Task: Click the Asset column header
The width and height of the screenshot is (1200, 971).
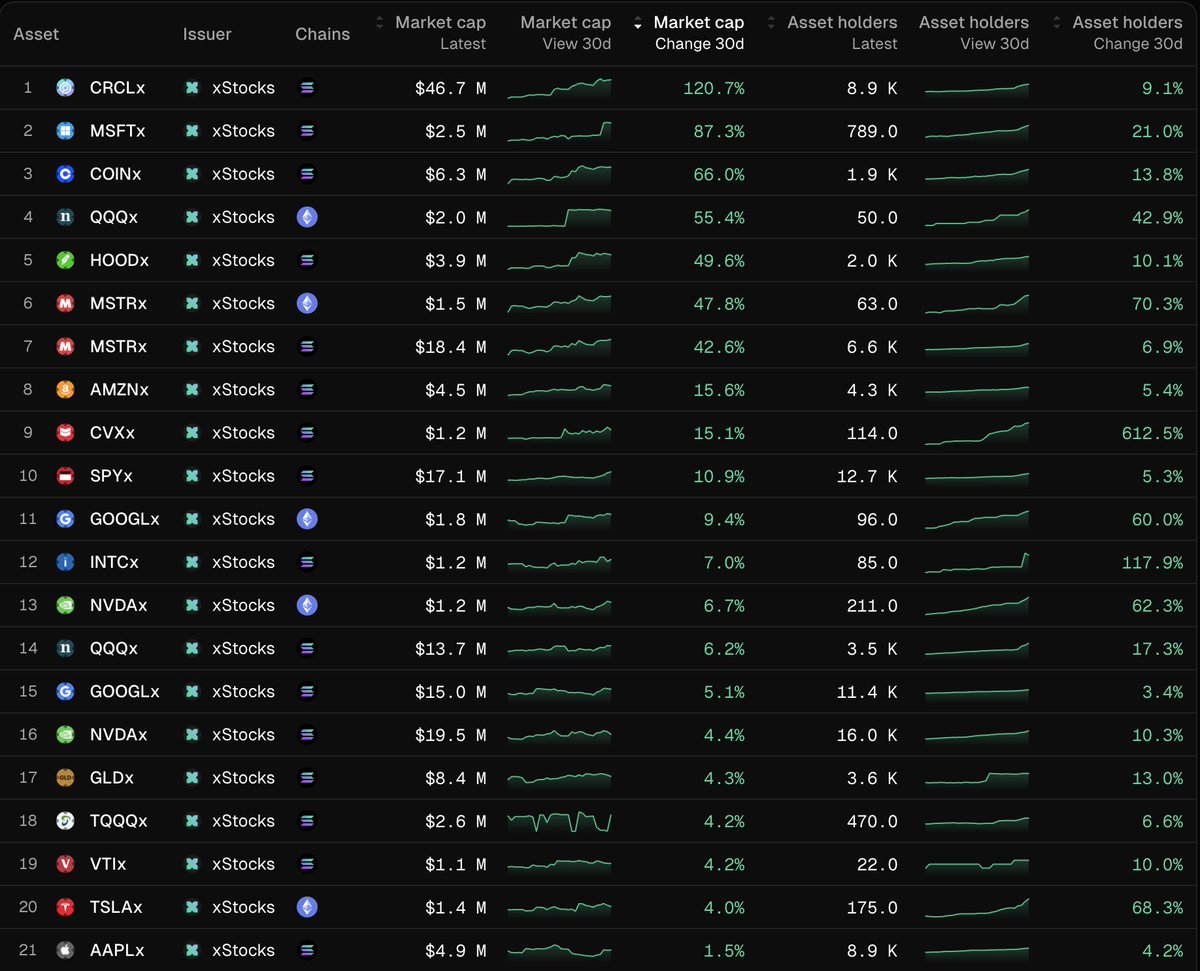Action: coord(36,34)
